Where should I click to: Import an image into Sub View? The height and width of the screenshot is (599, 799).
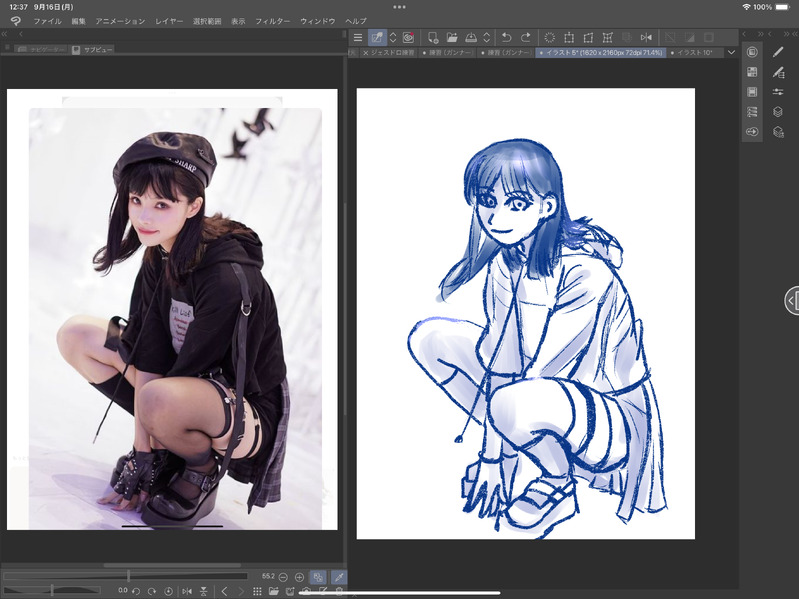pos(274,591)
